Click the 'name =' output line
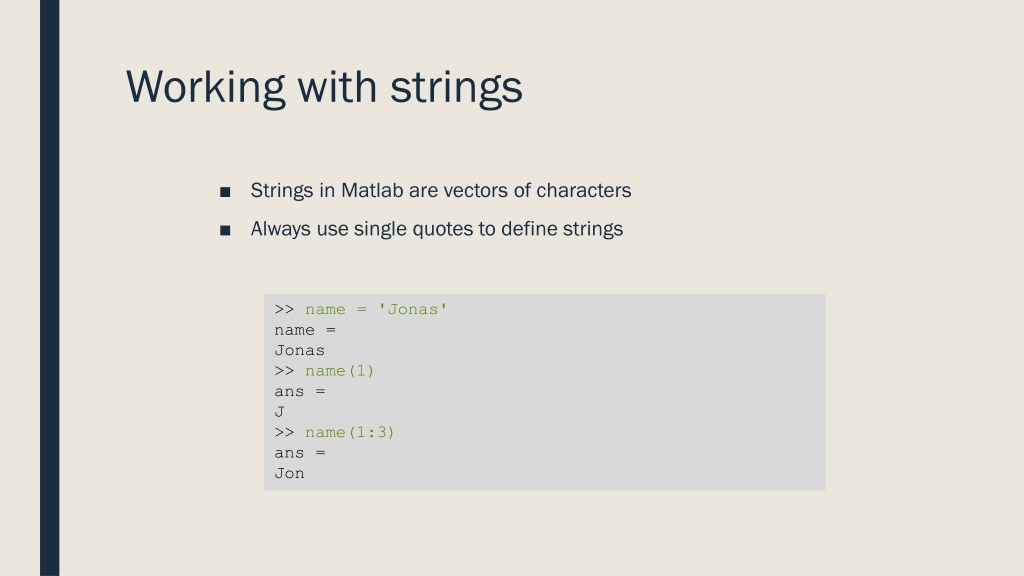The height and width of the screenshot is (576, 1024). [305, 330]
